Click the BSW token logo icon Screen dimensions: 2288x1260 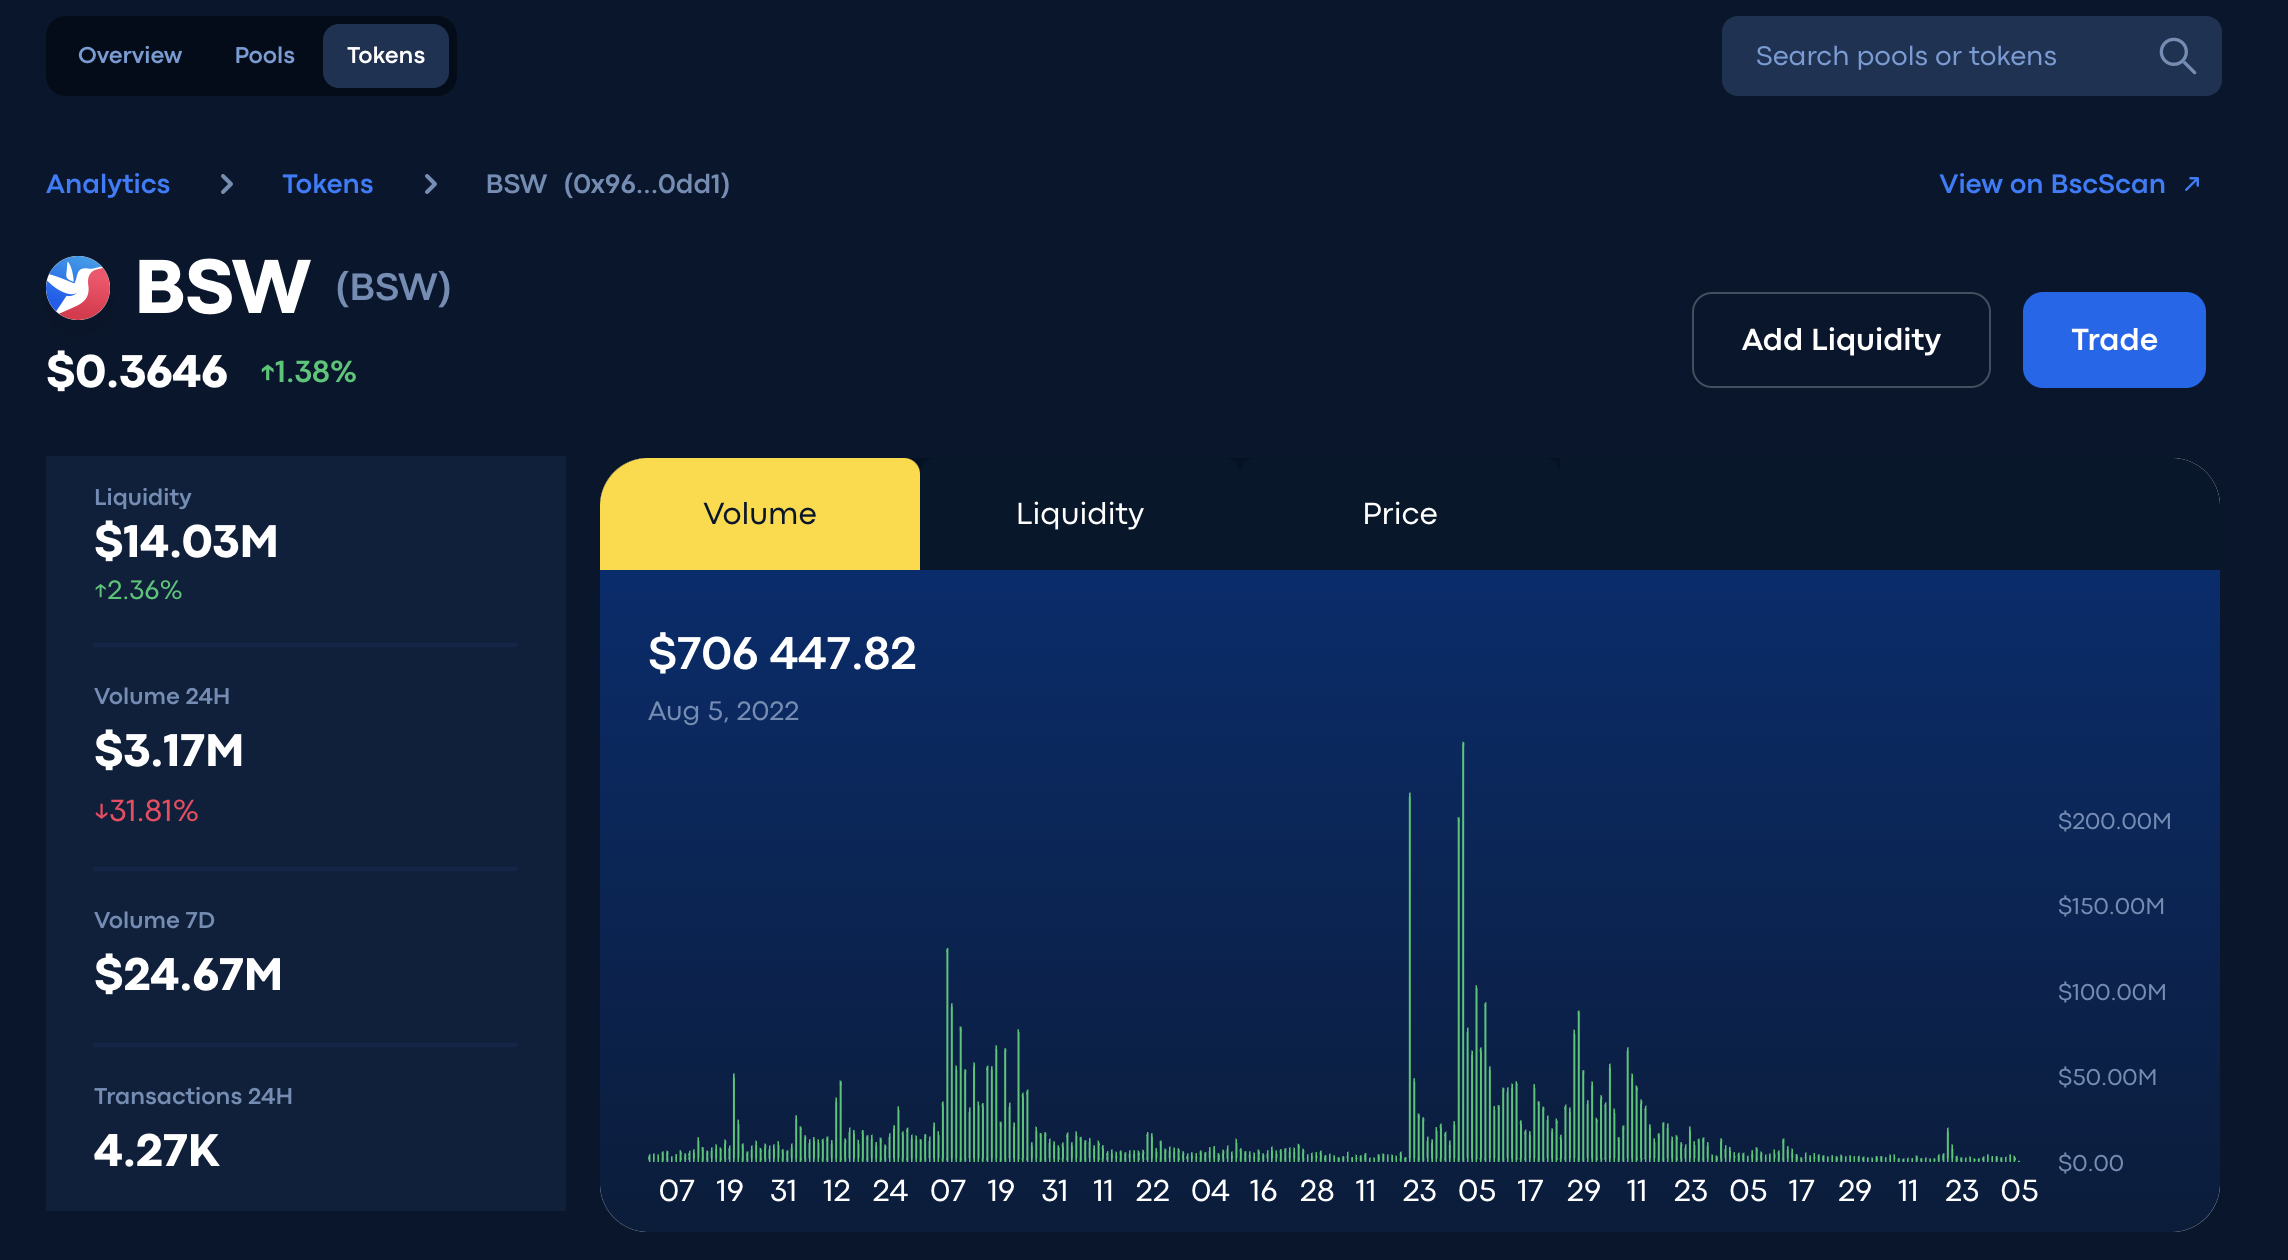(78, 288)
